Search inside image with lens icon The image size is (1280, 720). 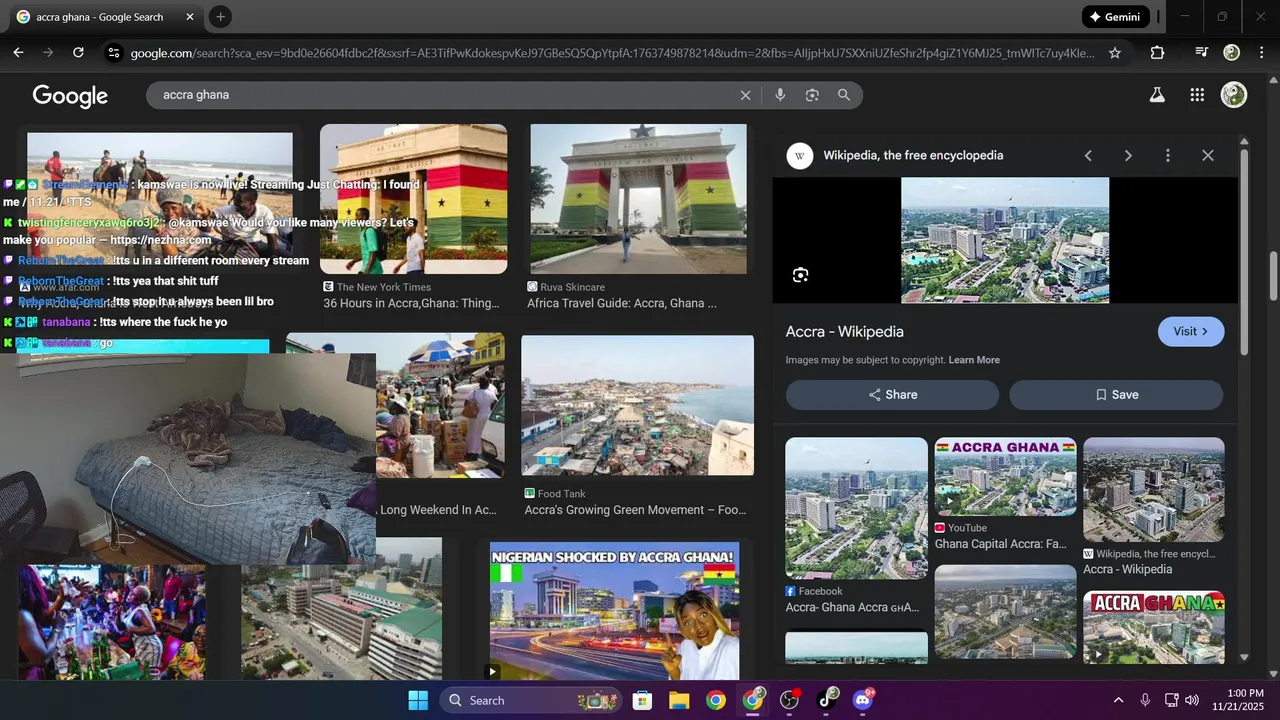coord(800,275)
